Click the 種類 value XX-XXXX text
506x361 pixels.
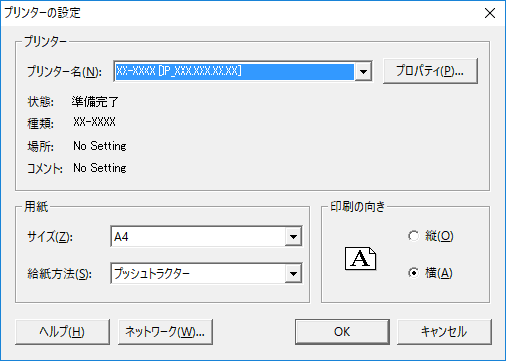click(x=94, y=122)
